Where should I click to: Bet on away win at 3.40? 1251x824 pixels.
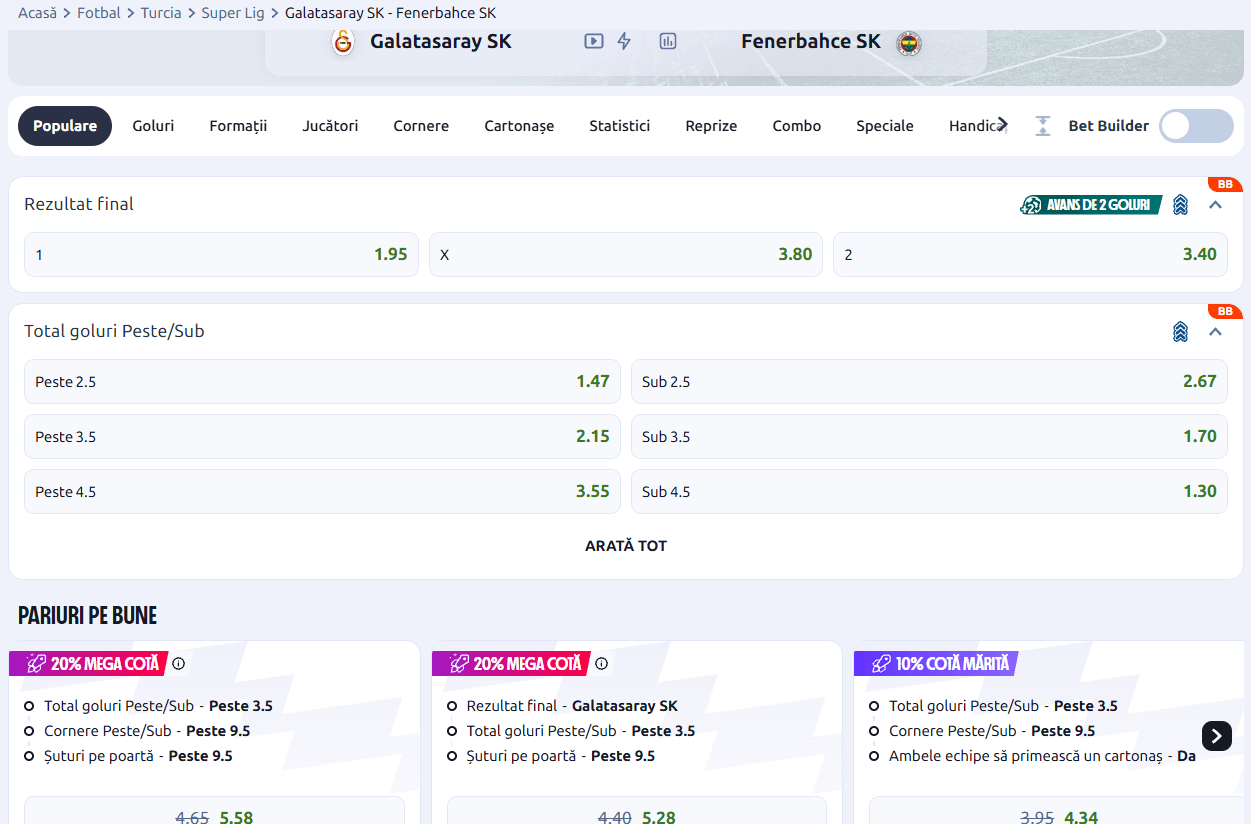tap(1030, 254)
